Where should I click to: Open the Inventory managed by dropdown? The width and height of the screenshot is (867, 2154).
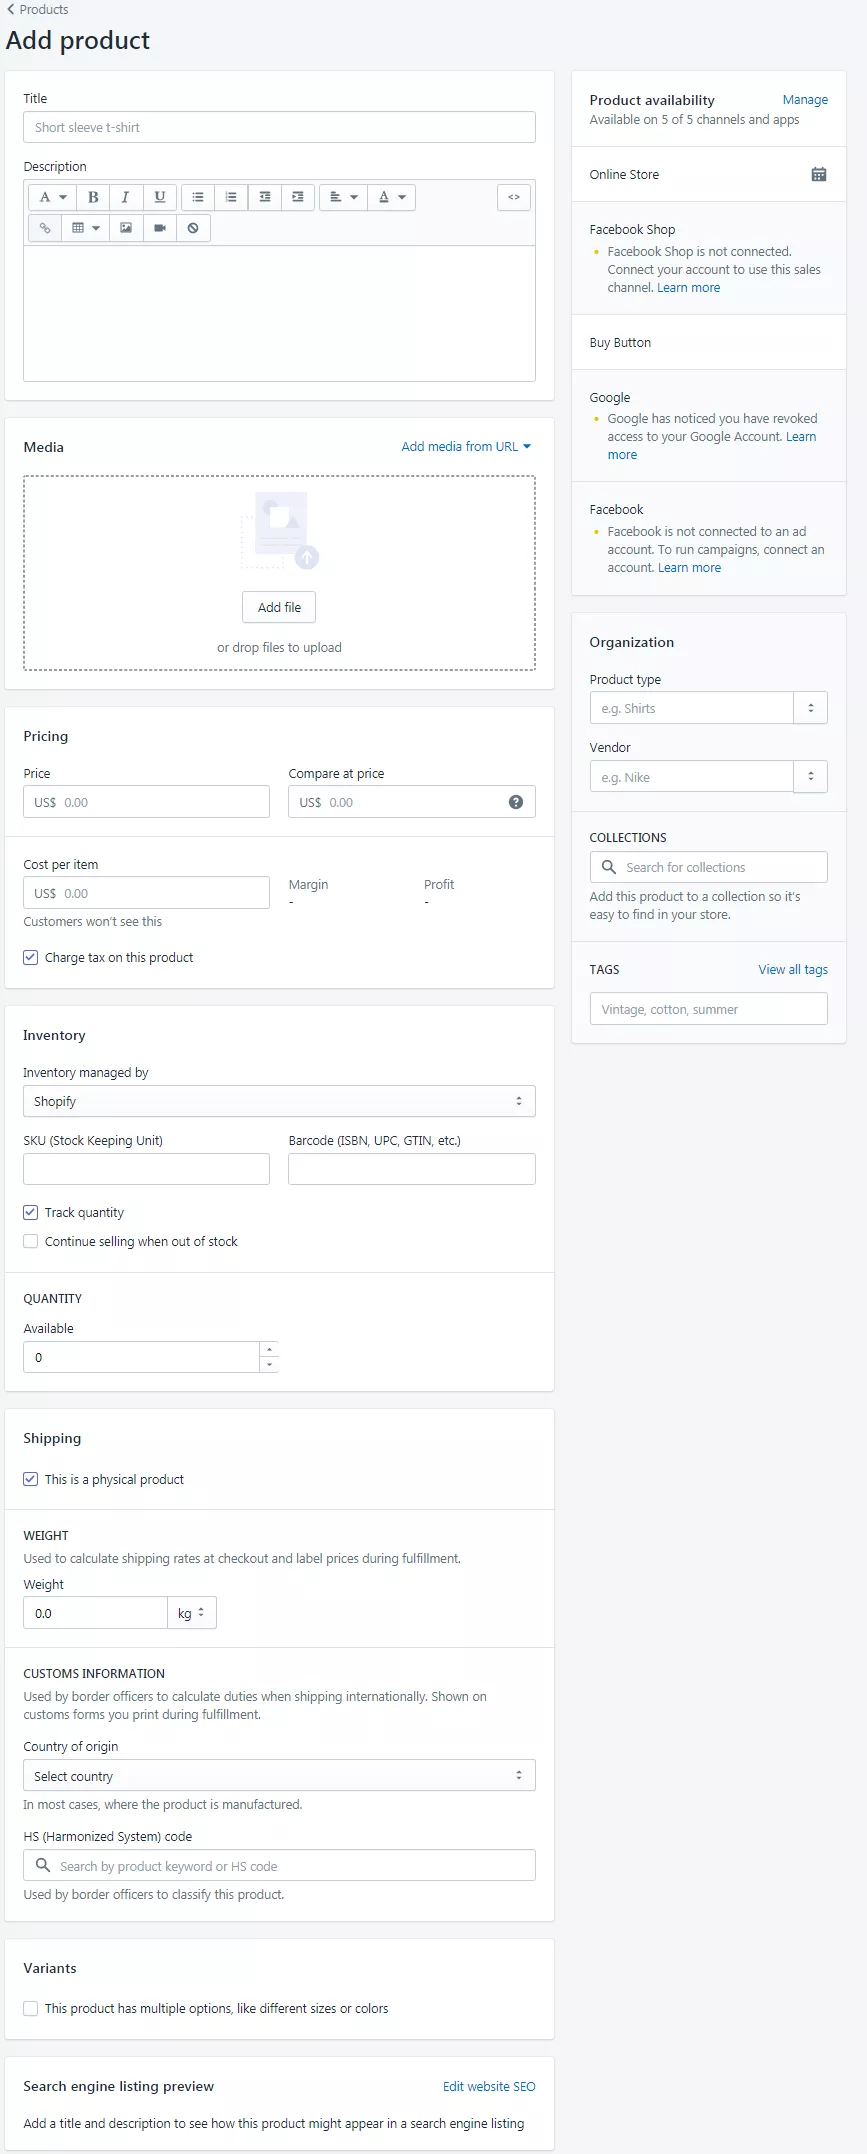[279, 1101]
